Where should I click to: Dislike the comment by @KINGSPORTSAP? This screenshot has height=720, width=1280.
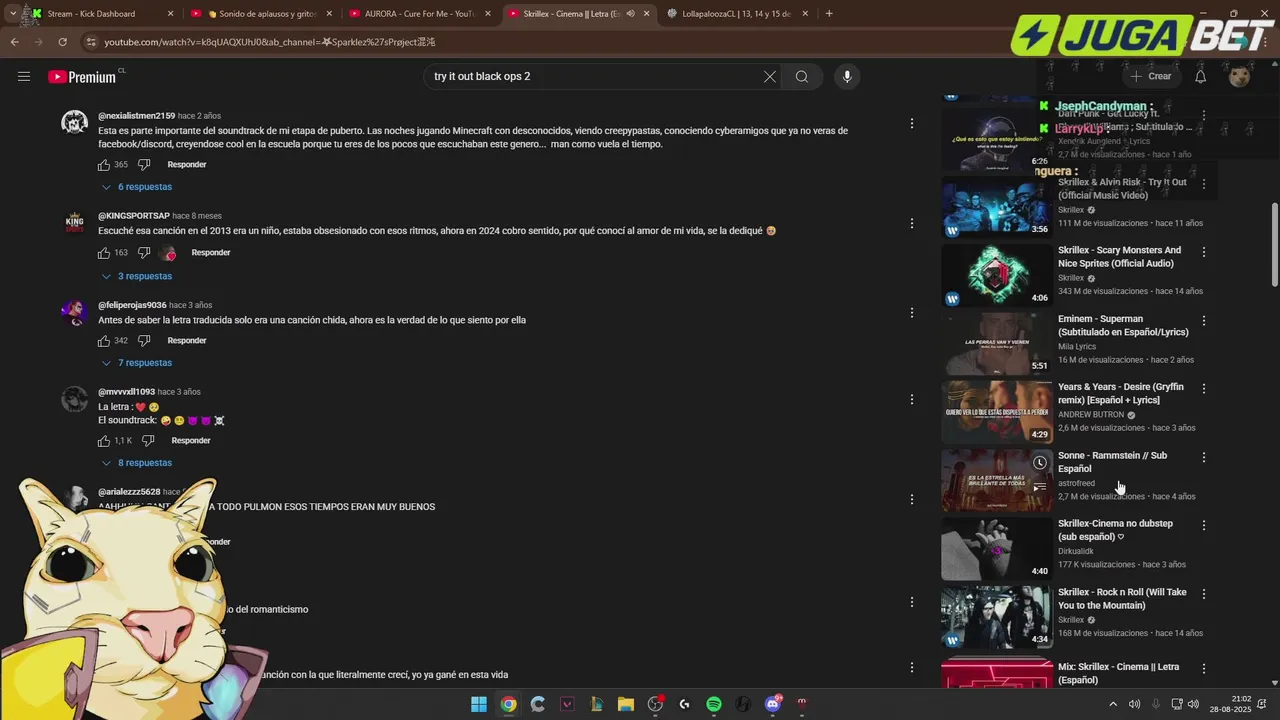pyautogui.click(x=143, y=252)
